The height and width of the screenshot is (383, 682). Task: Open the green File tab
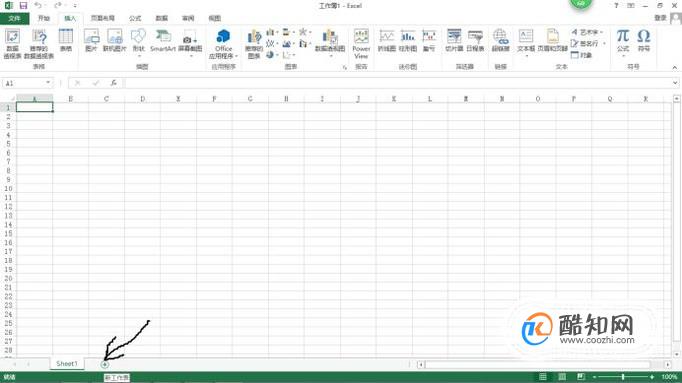click(x=14, y=18)
